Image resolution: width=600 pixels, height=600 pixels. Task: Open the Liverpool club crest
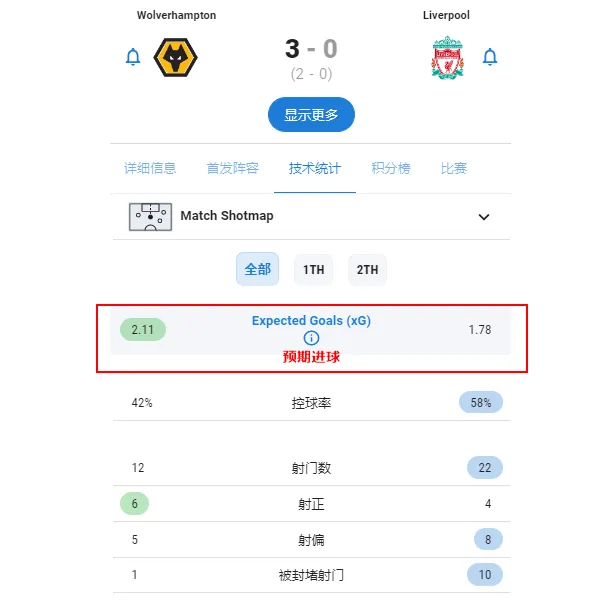point(447,57)
